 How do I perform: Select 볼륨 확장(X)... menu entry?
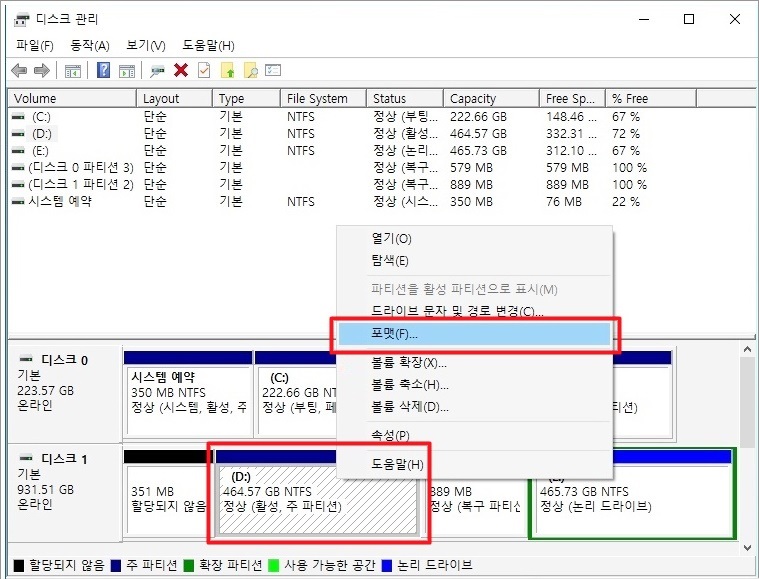pyautogui.click(x=475, y=363)
